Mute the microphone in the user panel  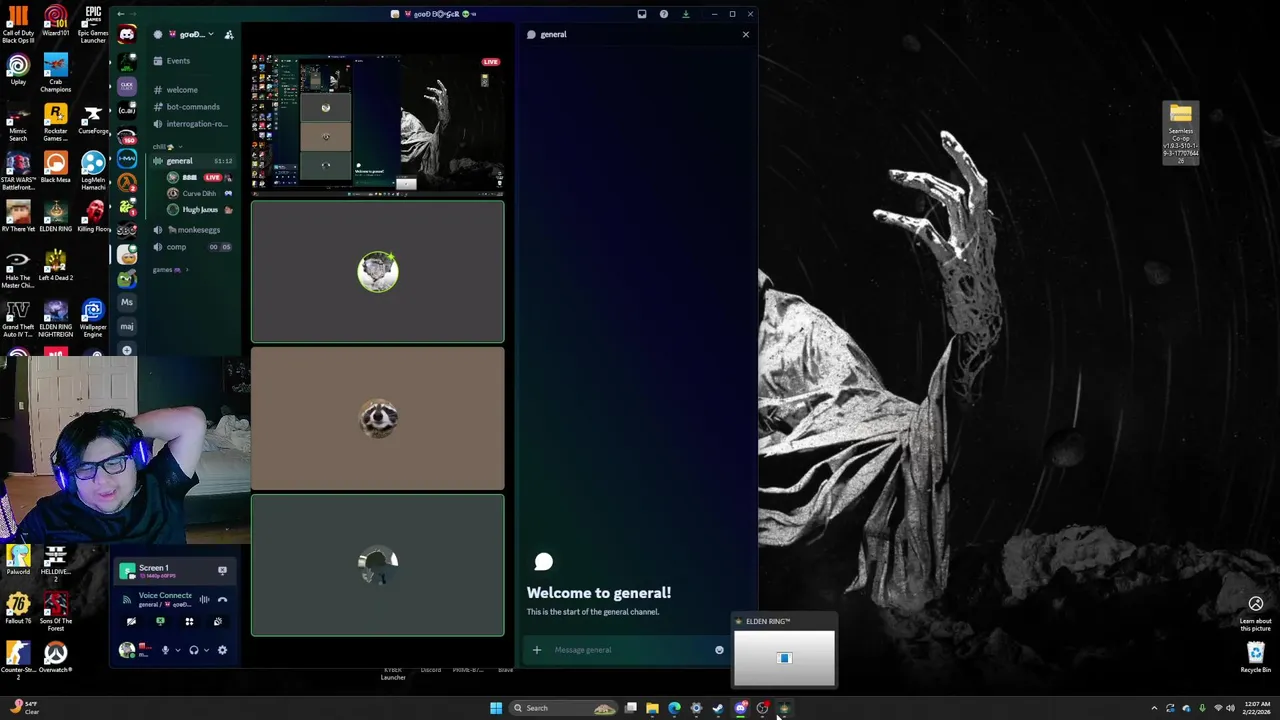[x=165, y=650]
